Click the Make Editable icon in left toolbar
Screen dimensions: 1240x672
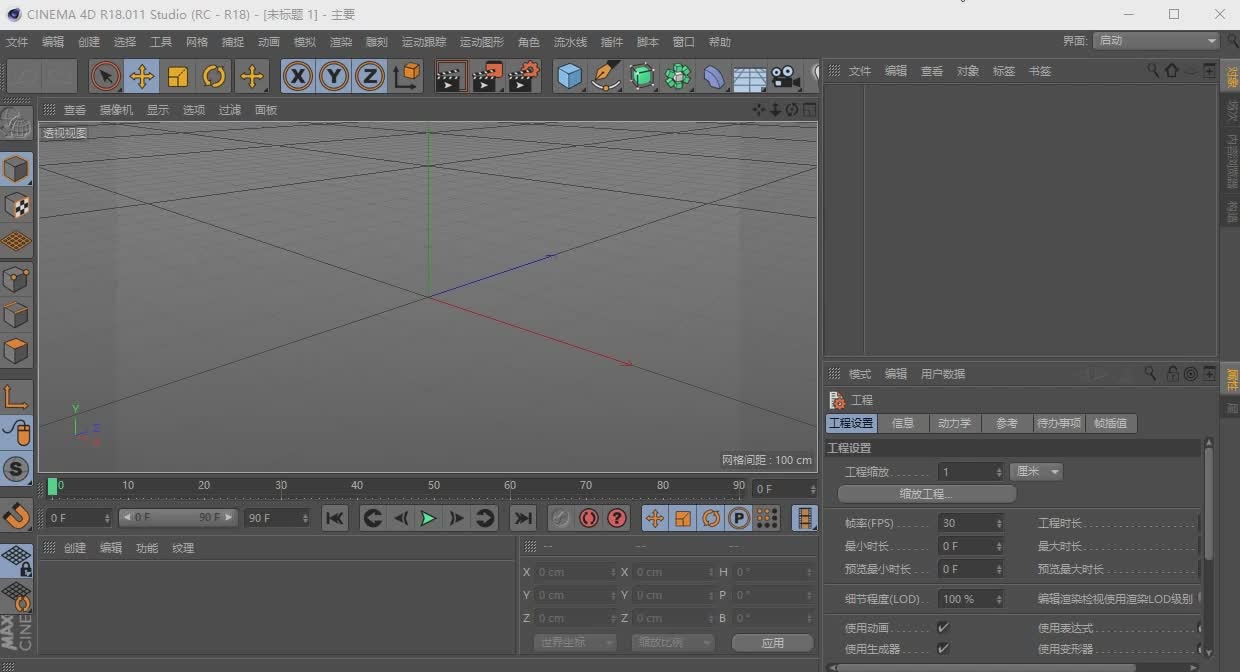click(16, 124)
